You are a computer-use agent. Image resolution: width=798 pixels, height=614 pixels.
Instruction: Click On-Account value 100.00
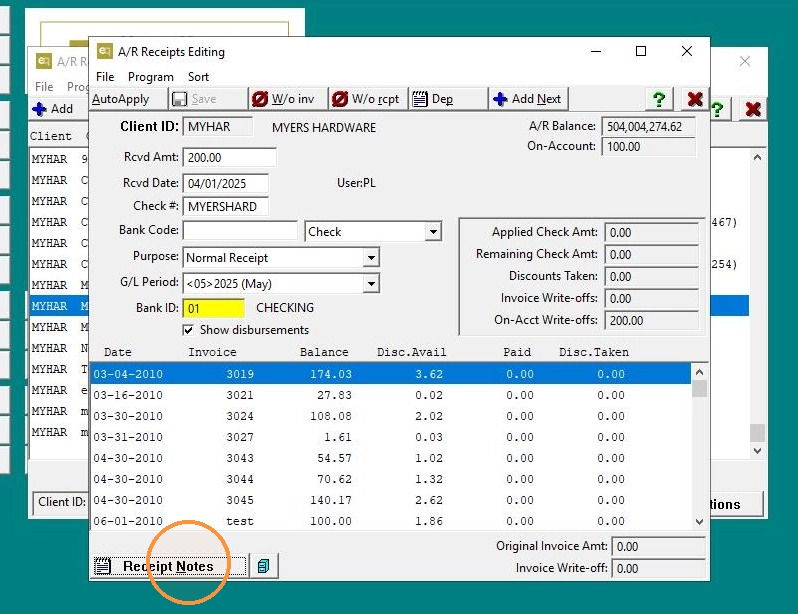(648, 147)
